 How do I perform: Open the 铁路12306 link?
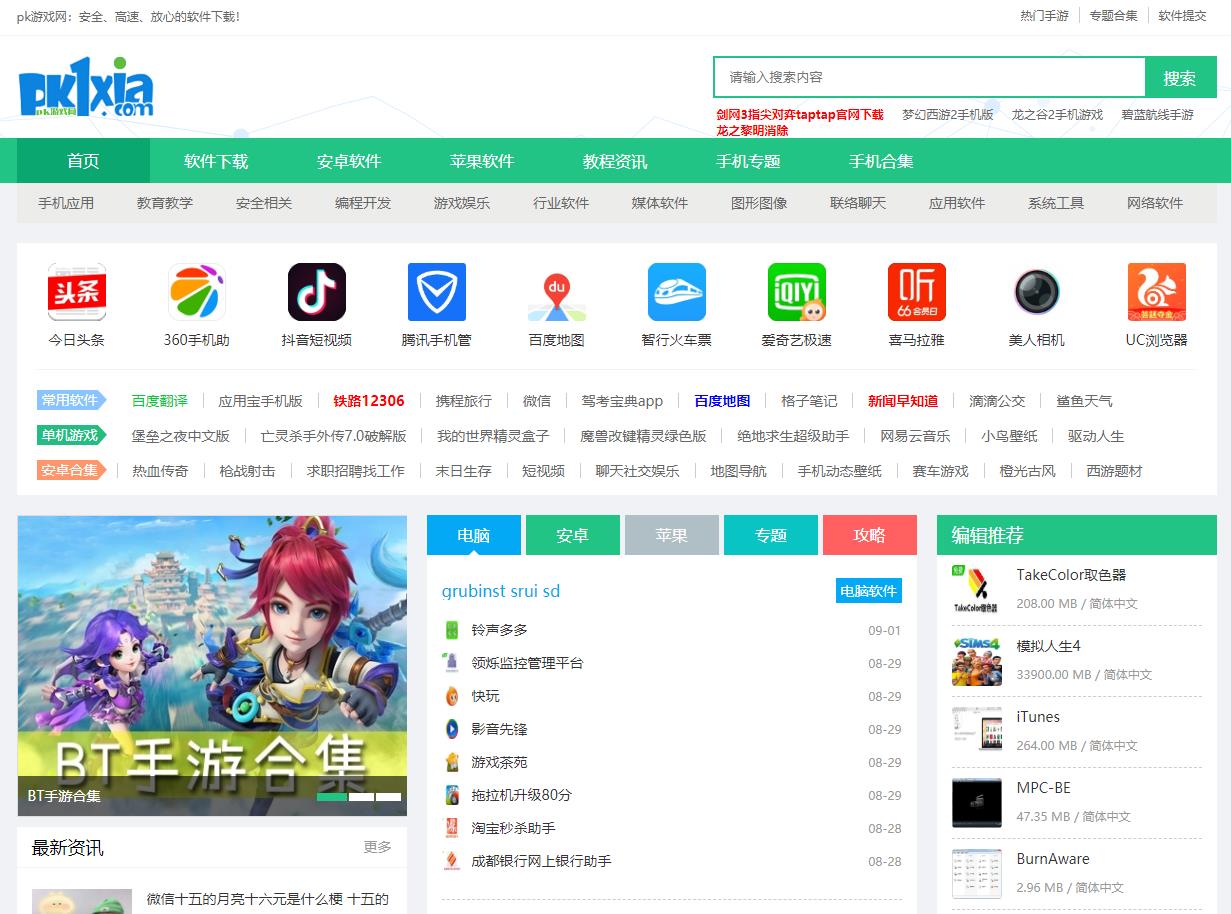(369, 401)
